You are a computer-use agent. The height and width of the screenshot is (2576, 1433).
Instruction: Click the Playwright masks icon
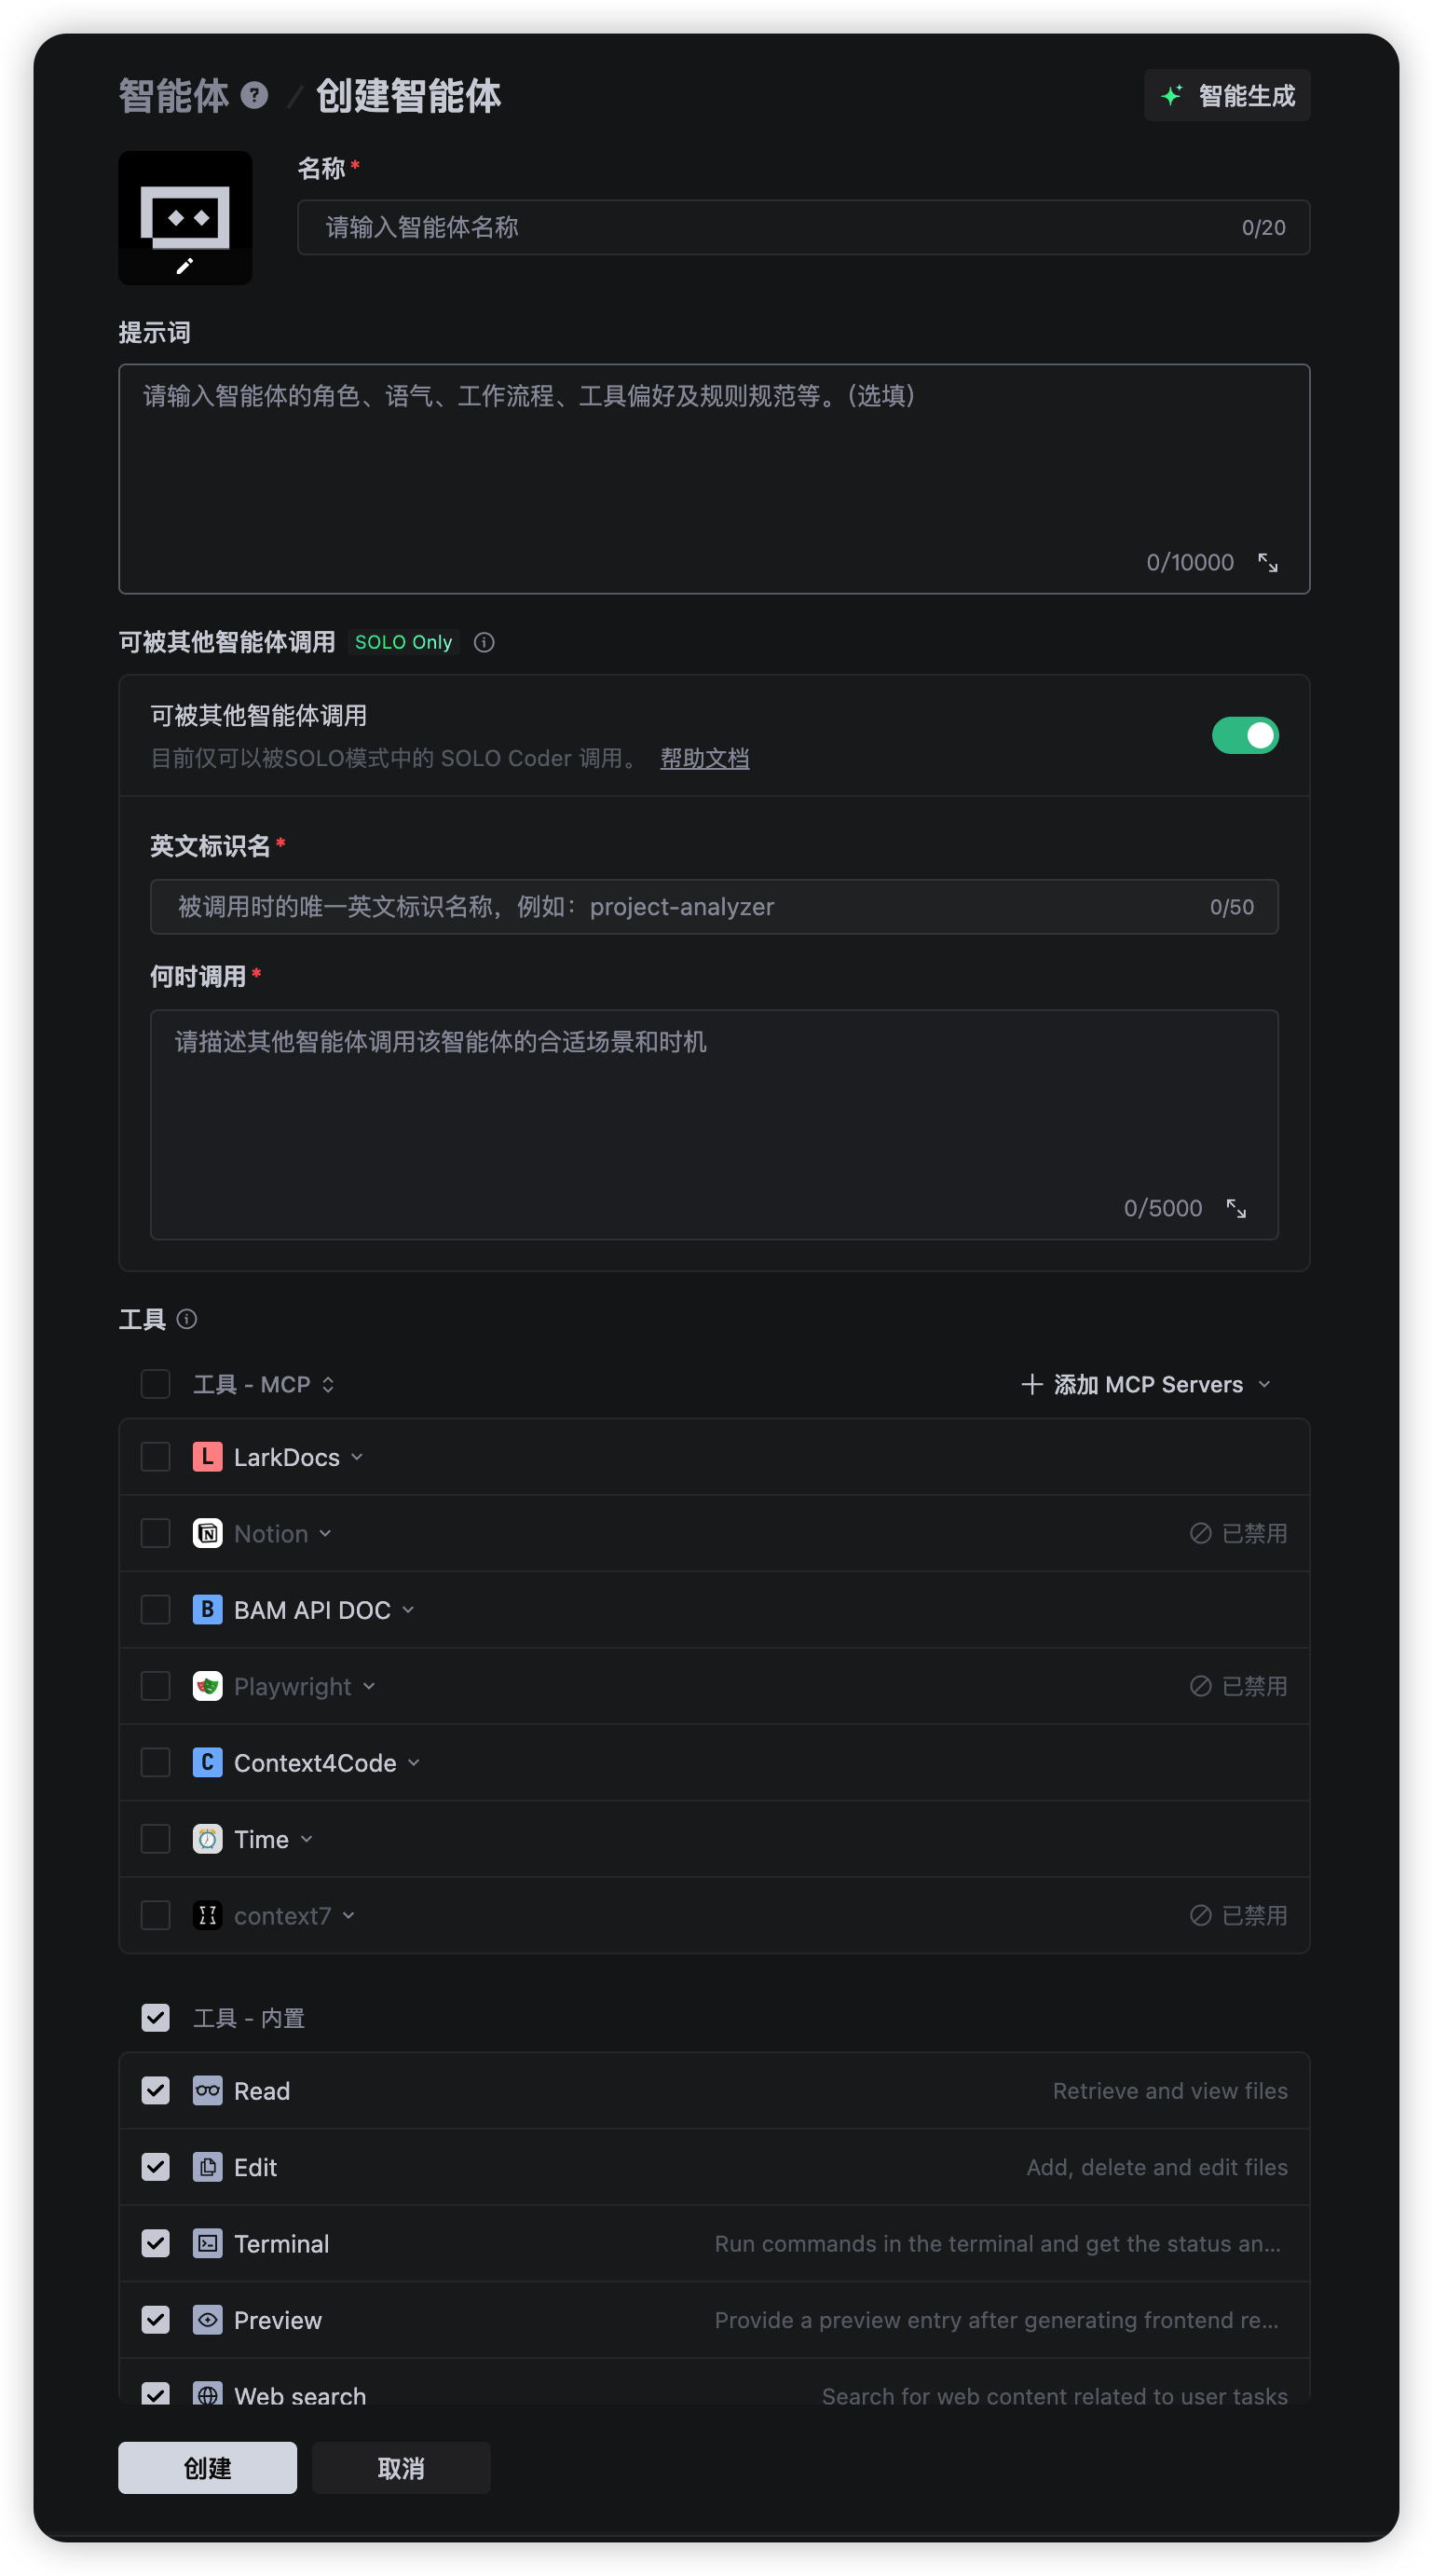[x=207, y=1686]
